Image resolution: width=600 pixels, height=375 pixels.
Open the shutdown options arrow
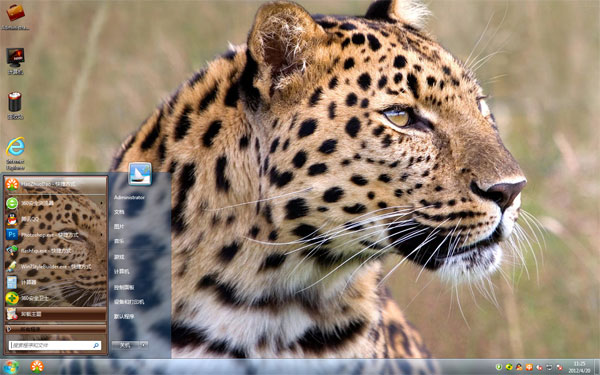point(144,345)
